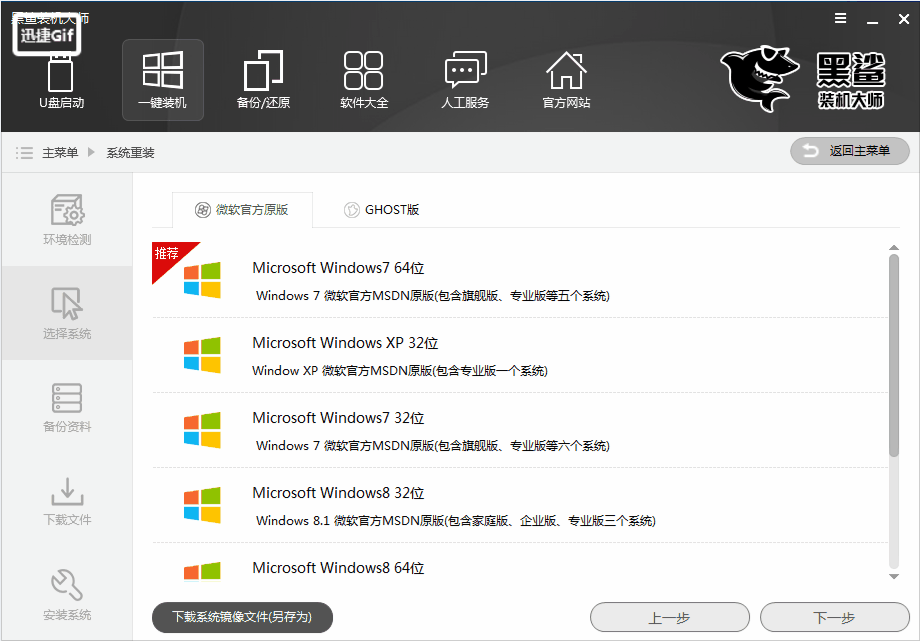Click 安装系统 sidebar step

67,594
